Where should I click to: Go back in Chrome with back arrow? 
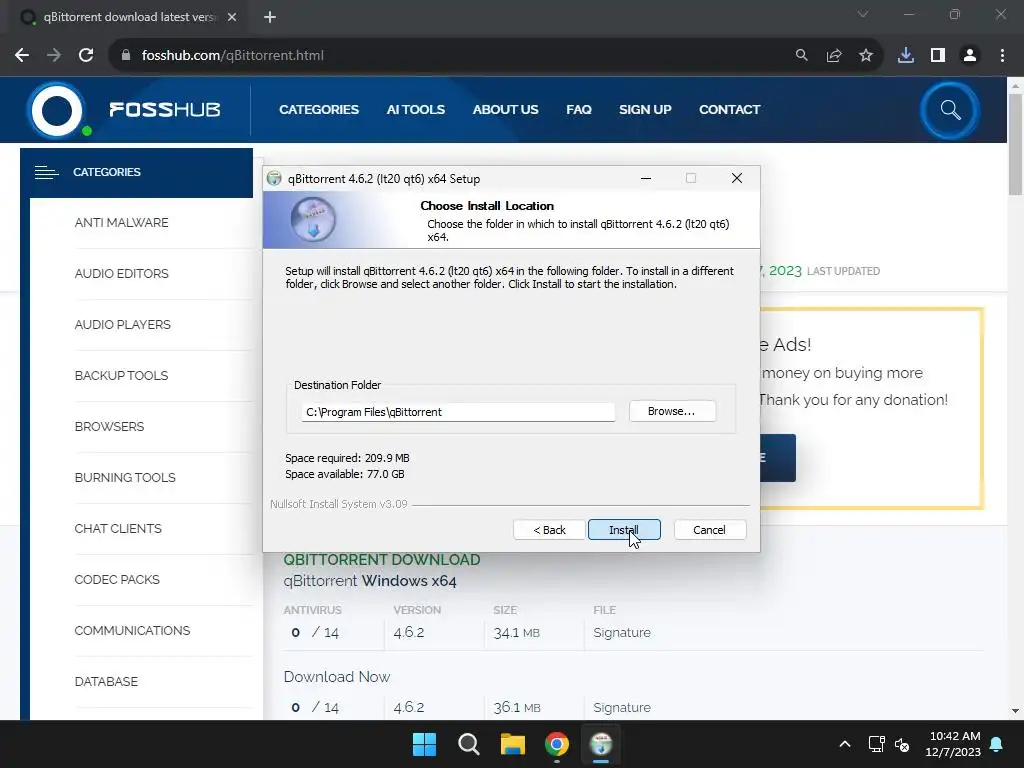(22, 56)
